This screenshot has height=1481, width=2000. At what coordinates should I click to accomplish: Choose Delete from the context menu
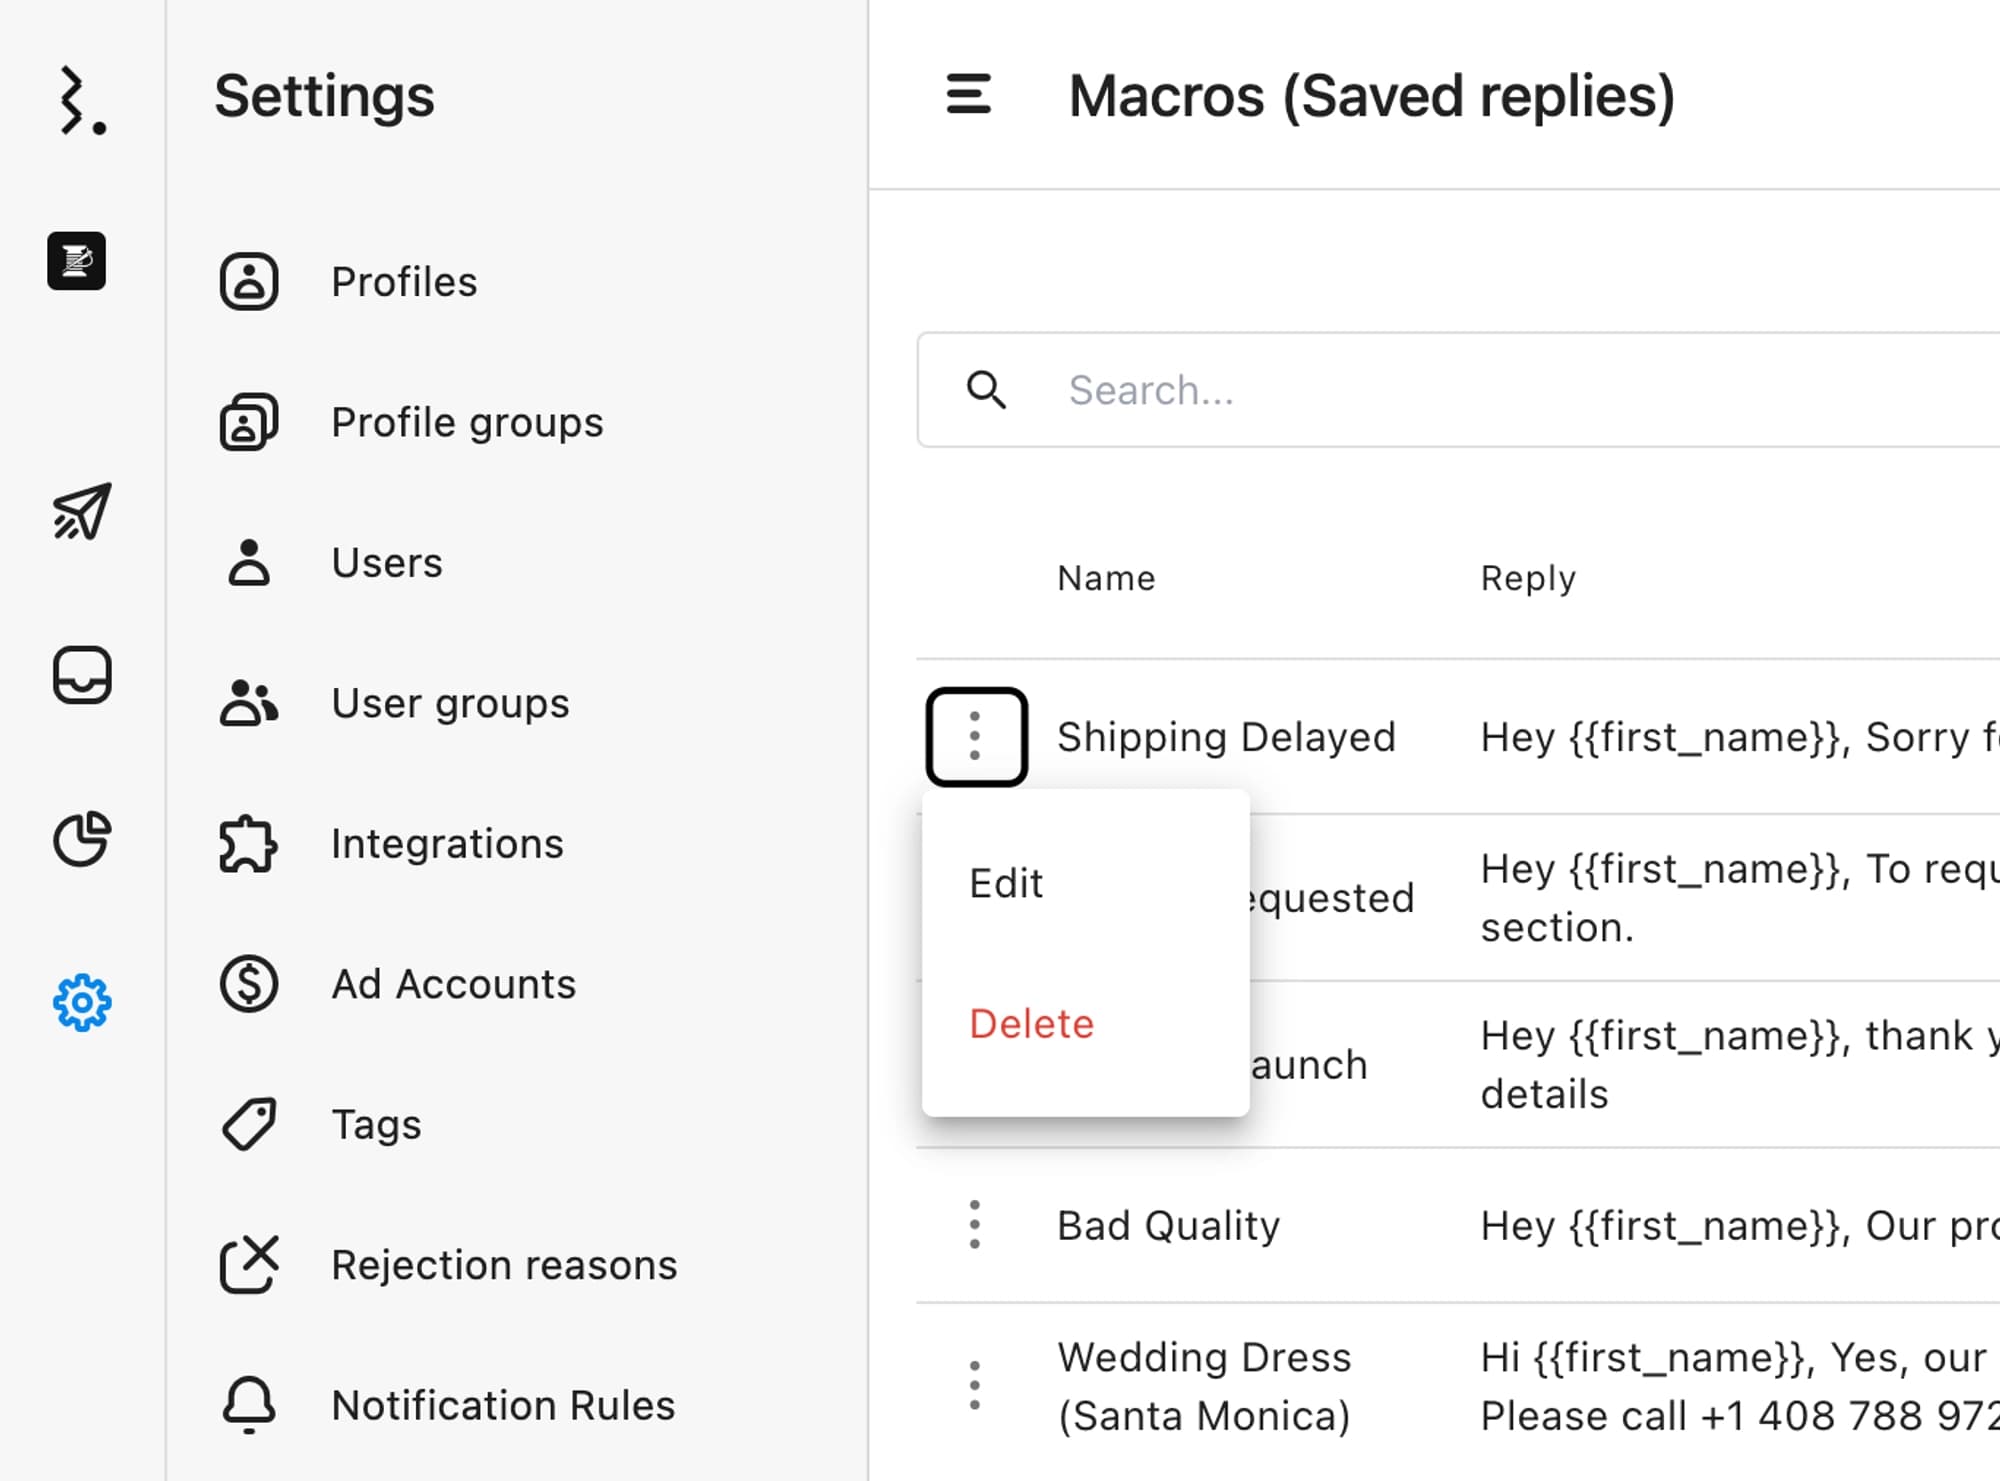pyautogui.click(x=1032, y=1024)
